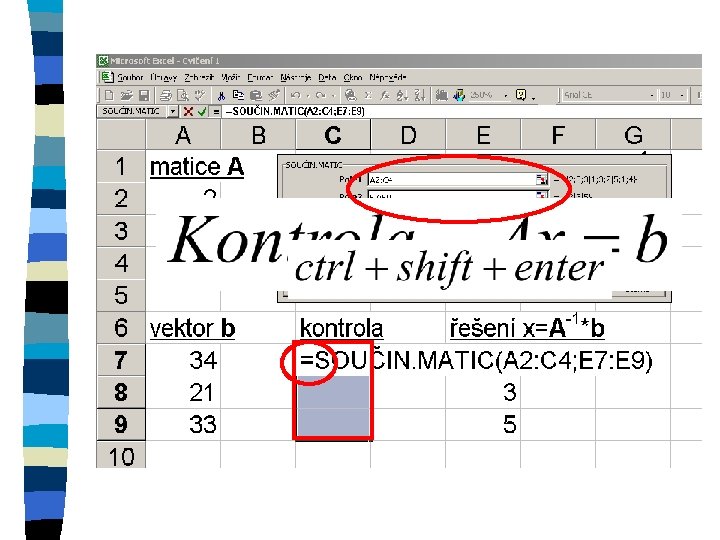Select column B header
The image size is (720, 540).
pyautogui.click(x=258, y=135)
